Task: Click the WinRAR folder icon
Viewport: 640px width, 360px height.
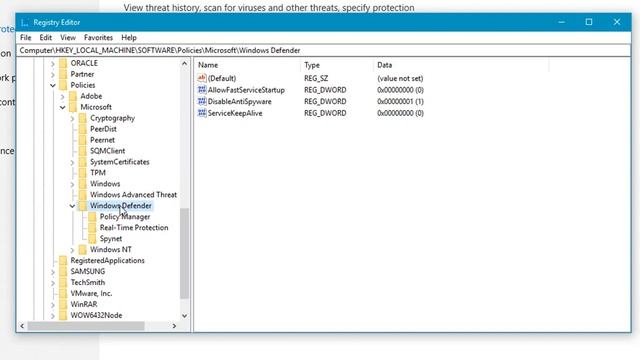Action: (x=63, y=304)
